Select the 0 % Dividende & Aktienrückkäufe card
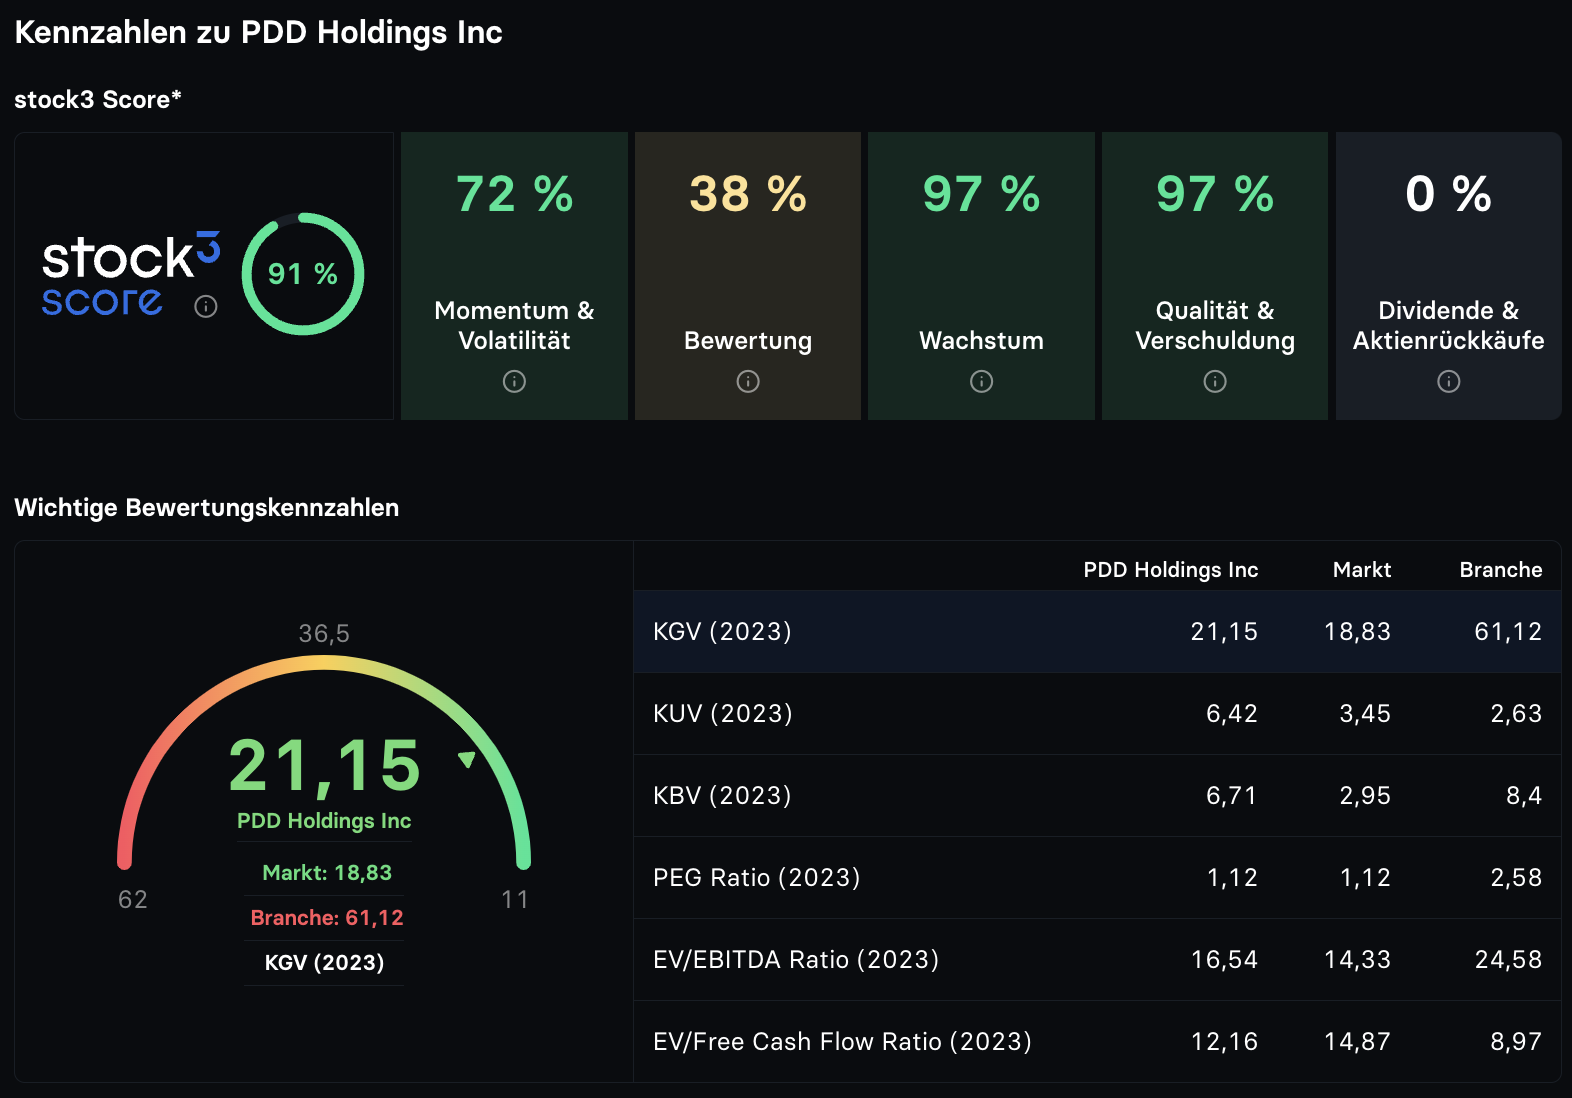Screen dimensions: 1572x1098 point(1449,276)
